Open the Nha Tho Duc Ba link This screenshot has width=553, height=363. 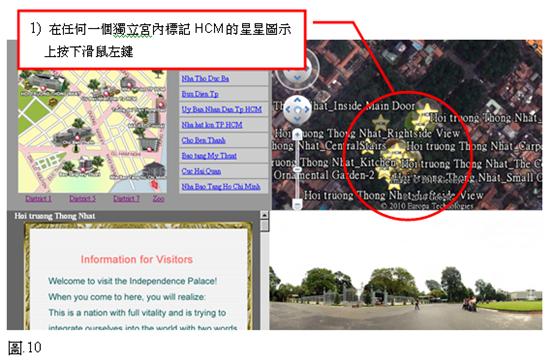pos(205,78)
